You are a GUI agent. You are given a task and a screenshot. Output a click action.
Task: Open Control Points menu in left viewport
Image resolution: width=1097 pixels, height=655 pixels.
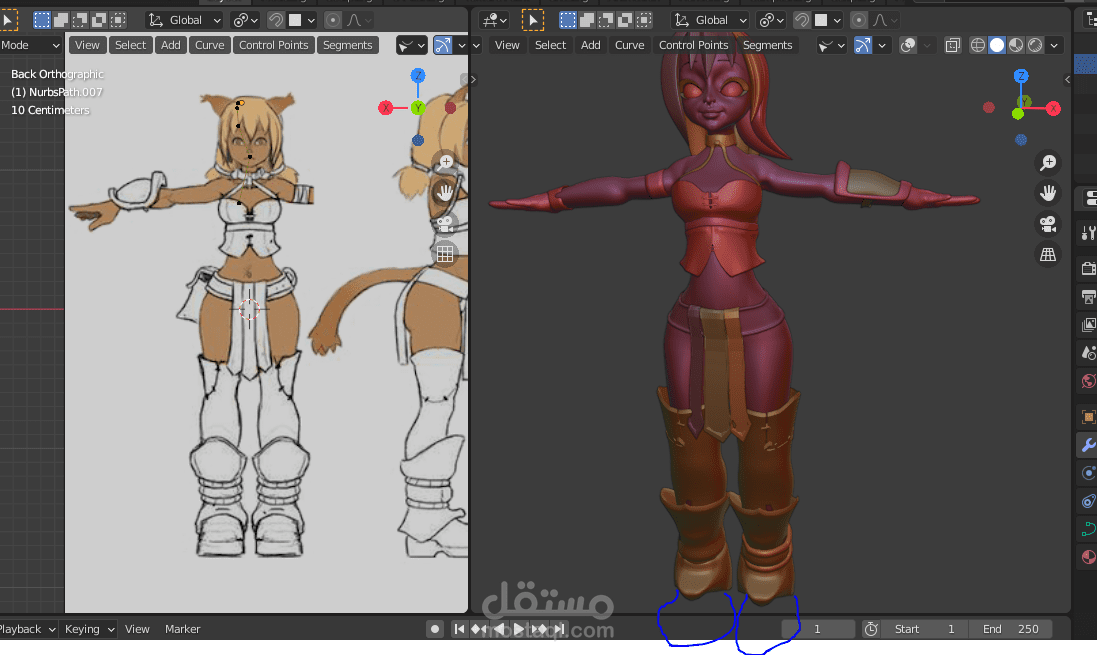tap(273, 45)
